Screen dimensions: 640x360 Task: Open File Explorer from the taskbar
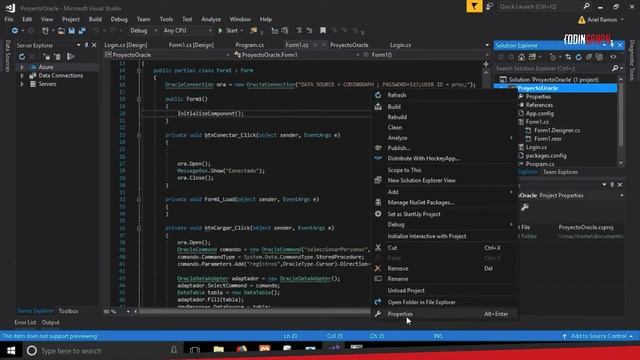tap(218, 350)
